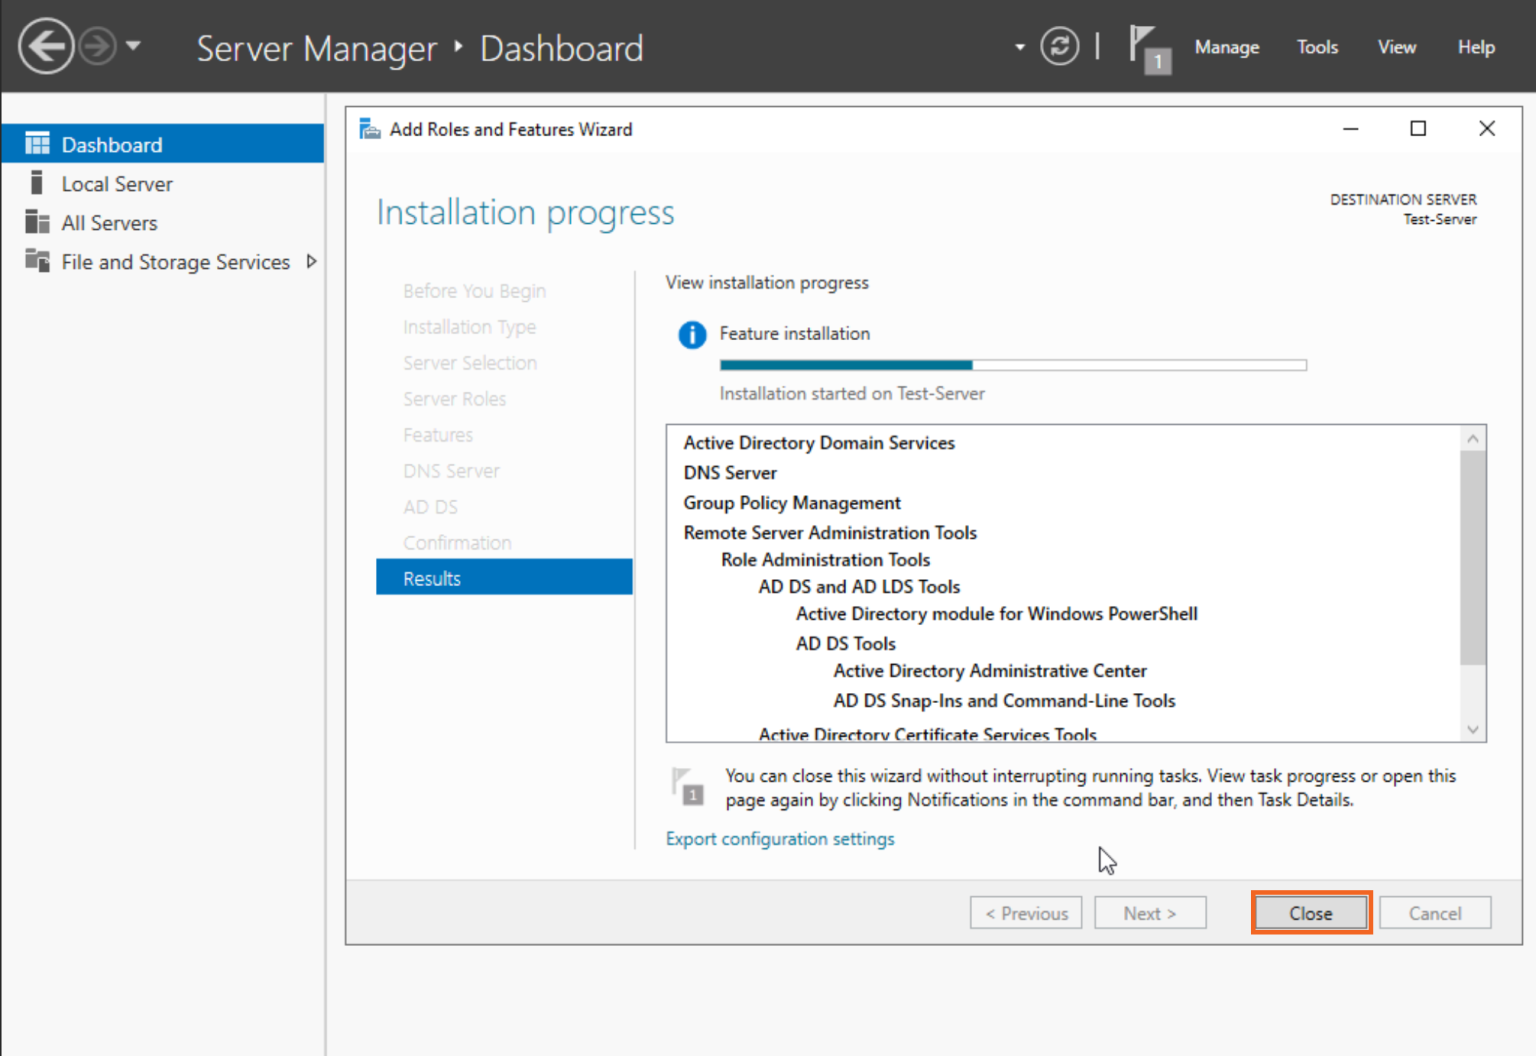
Task: Open All Servers from the navigation pane
Action: tap(109, 222)
